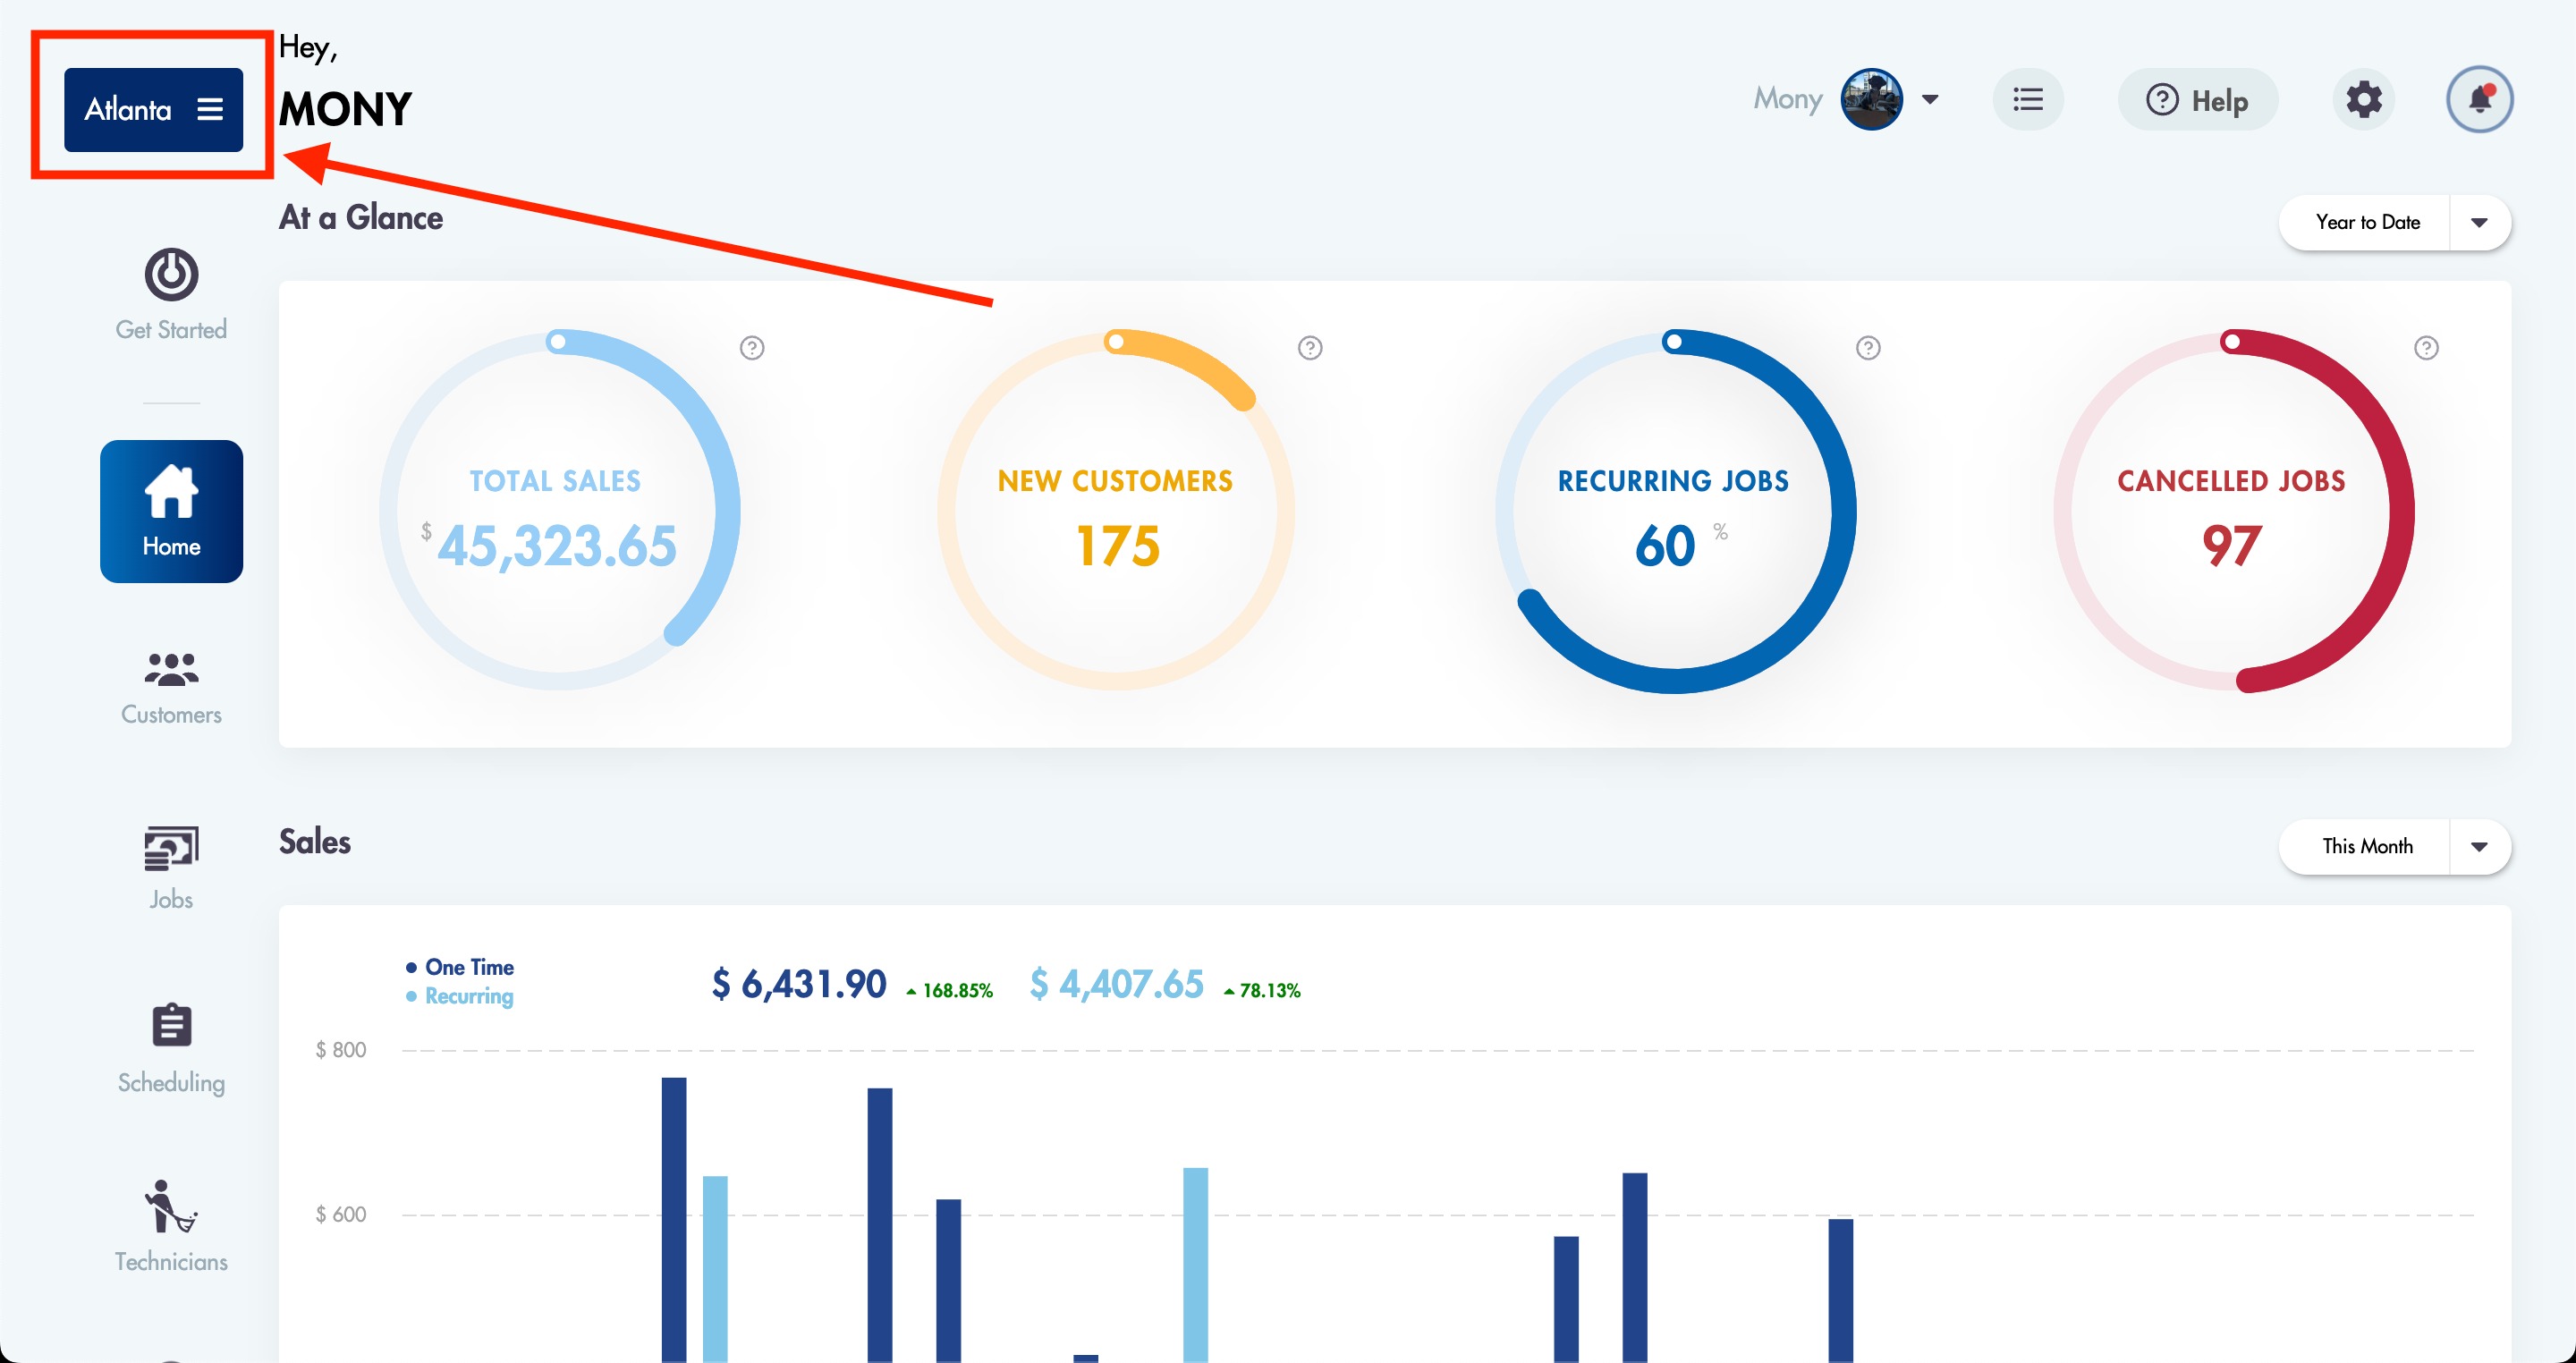Click the Sales section heading
Image resolution: width=2576 pixels, height=1363 pixels.
click(315, 841)
